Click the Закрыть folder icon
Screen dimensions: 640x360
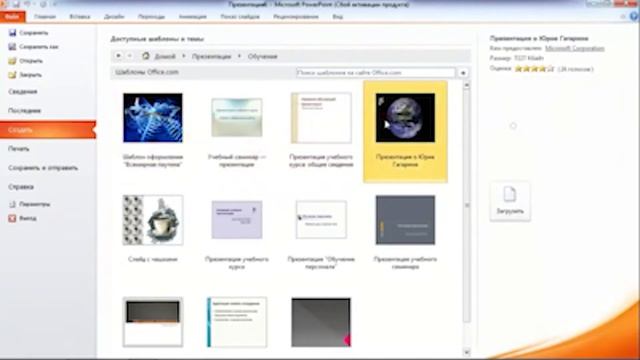[x=12, y=75]
